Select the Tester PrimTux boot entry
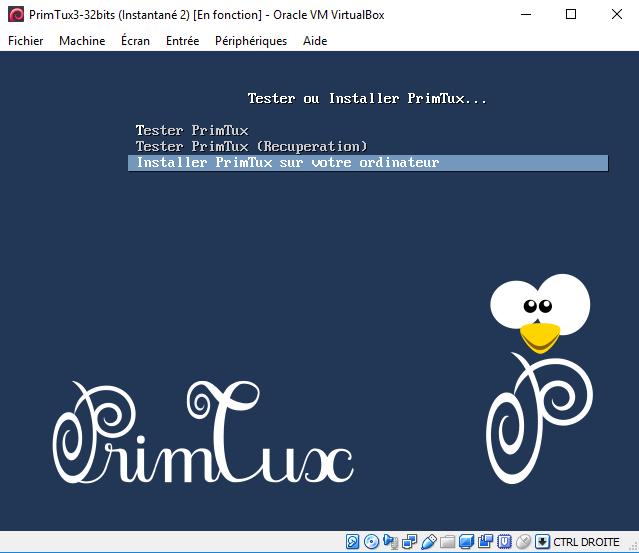The width and height of the screenshot is (639, 553). tap(192, 130)
